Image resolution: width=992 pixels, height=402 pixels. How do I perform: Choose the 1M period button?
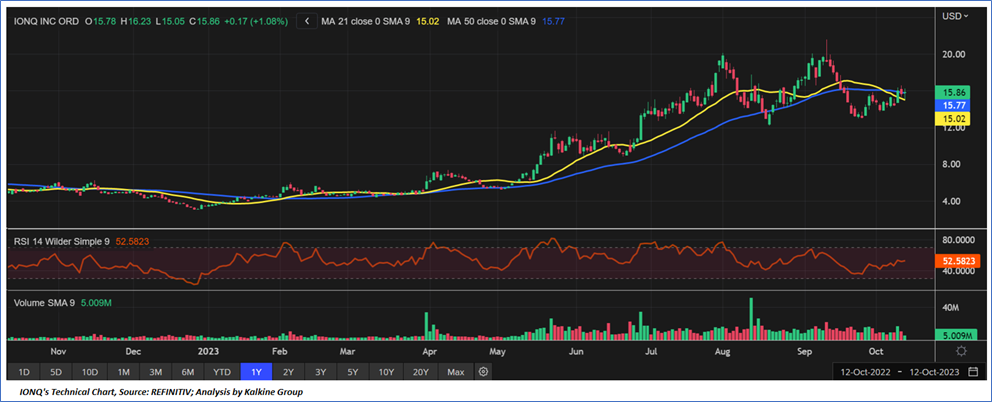click(123, 372)
